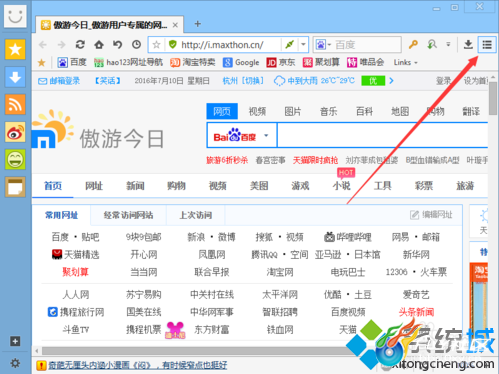Viewport: 499px width, 374px height.
Task: Close the 傲游今日 tab
Action: 175,25
